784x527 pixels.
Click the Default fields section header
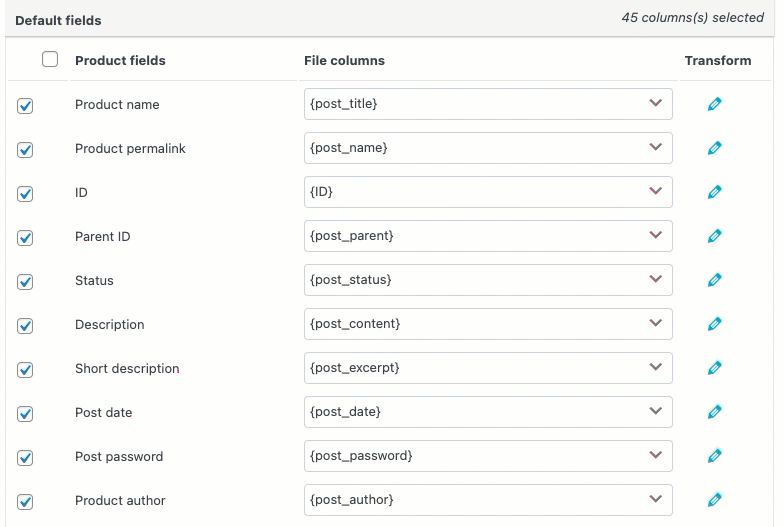coord(58,19)
